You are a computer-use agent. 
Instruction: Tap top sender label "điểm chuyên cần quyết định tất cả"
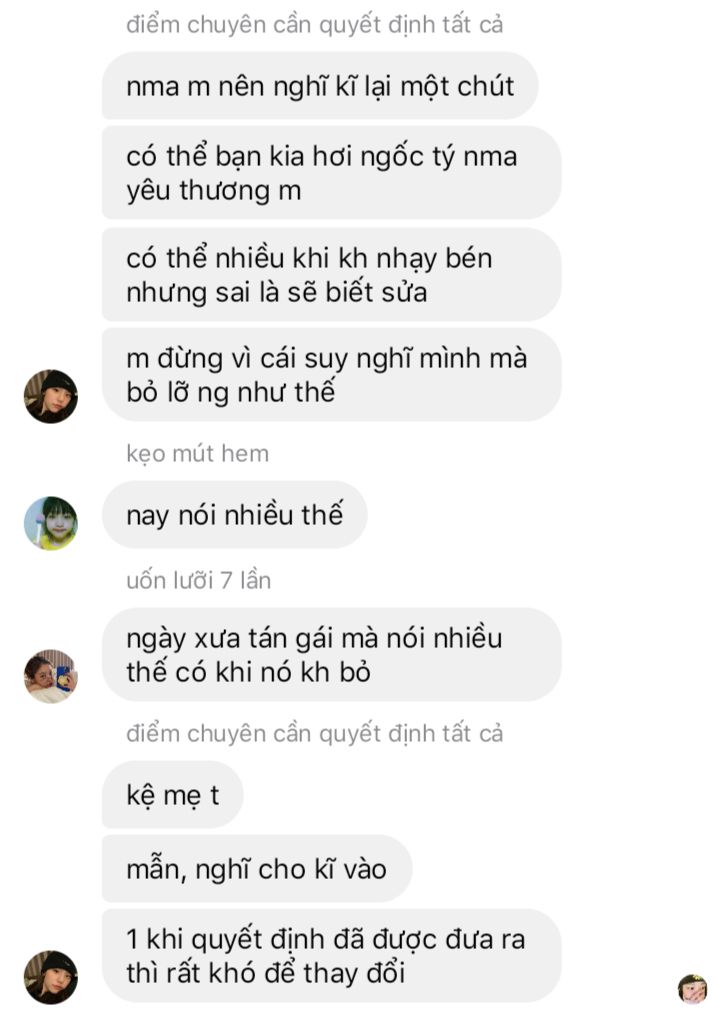pos(314,24)
